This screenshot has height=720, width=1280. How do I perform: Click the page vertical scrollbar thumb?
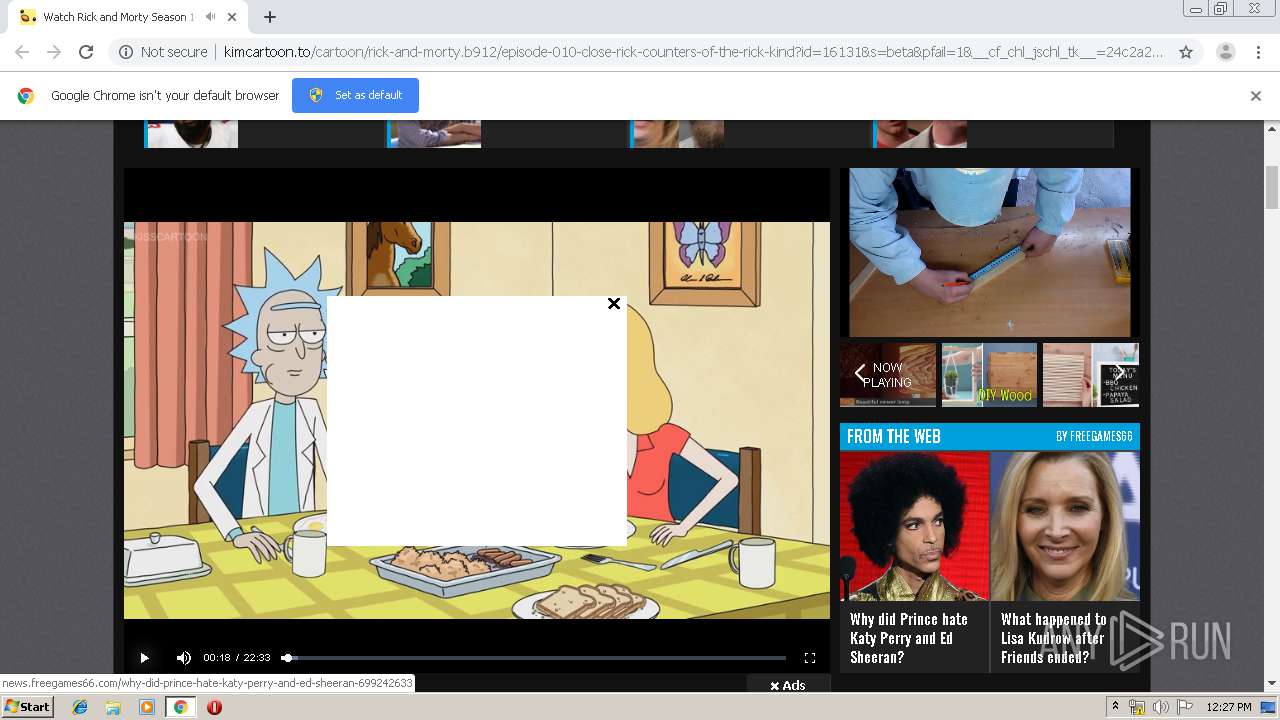[1272, 187]
